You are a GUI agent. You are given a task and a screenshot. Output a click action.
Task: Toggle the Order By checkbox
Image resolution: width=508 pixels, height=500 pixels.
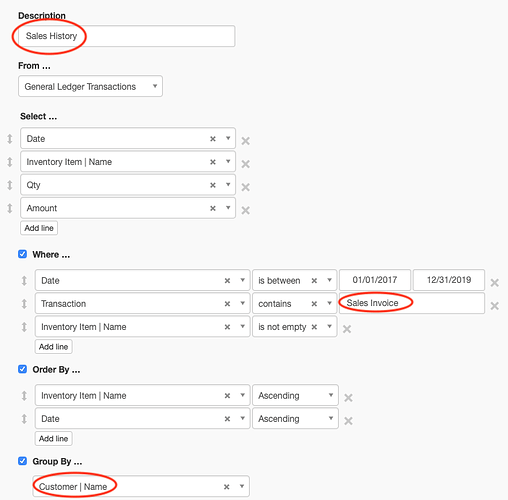(x=22, y=369)
